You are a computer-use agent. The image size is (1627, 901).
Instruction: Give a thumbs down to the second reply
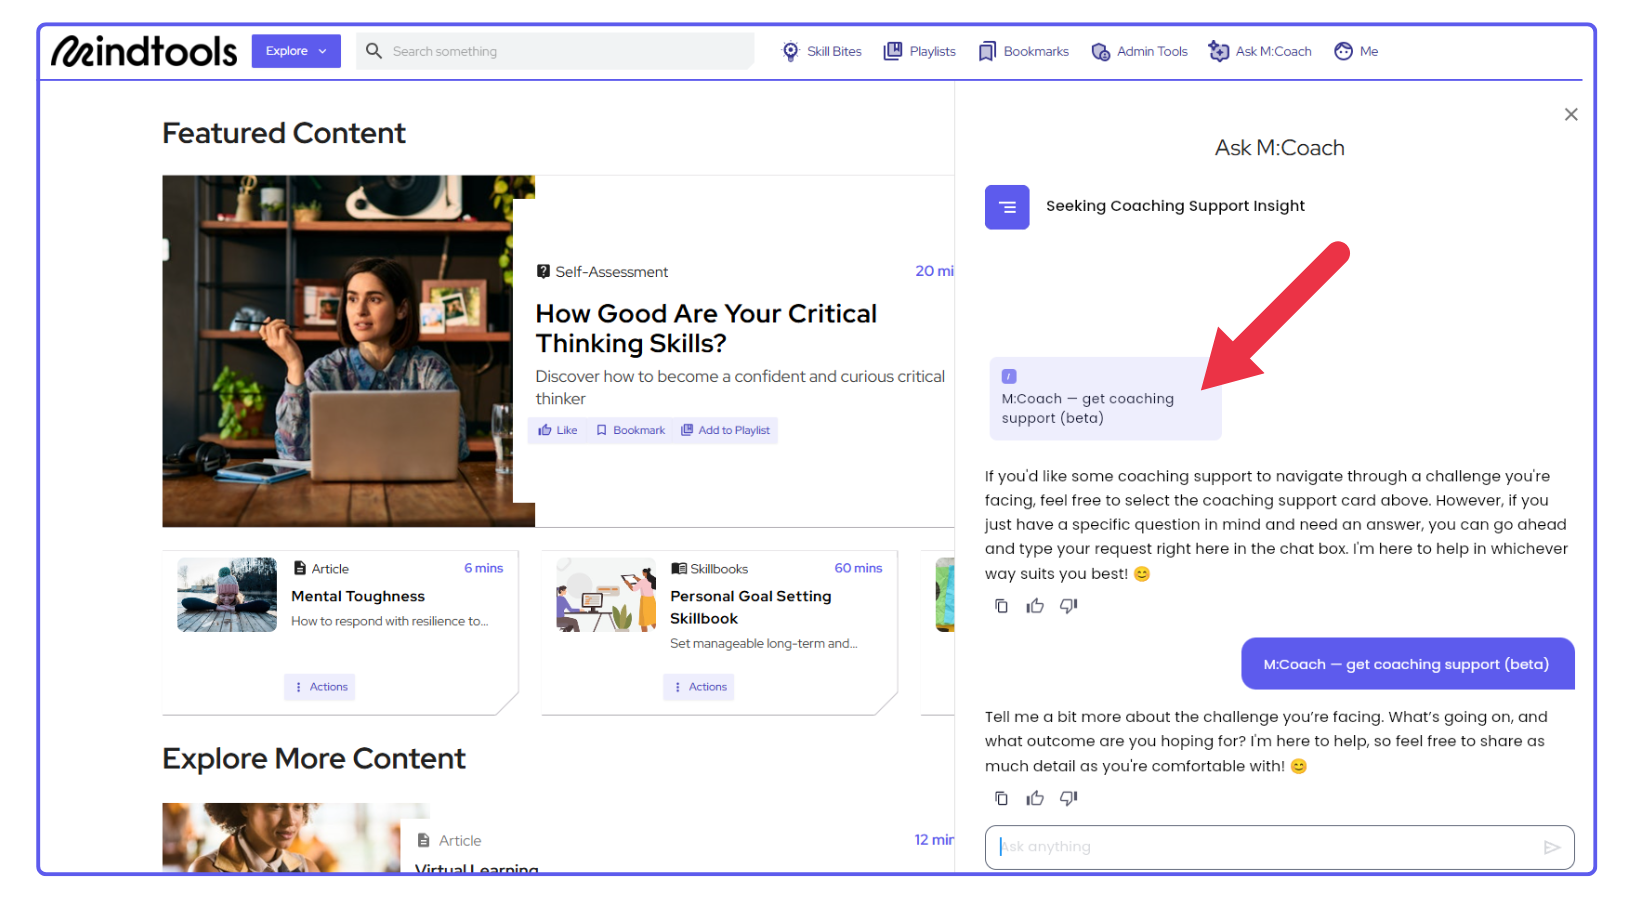(1068, 798)
